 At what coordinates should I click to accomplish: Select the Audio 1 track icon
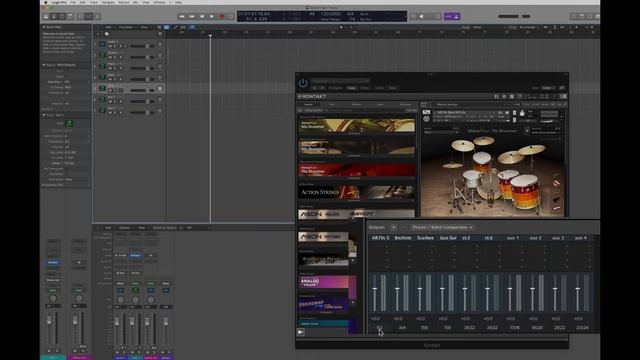pyautogui.click(x=102, y=44)
